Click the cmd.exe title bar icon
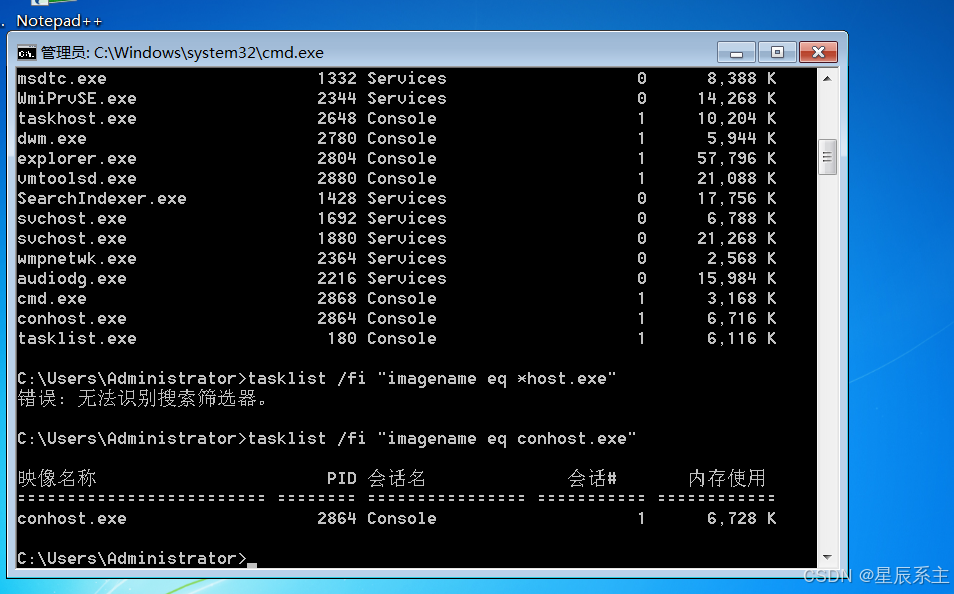954x594 pixels. (x=26, y=53)
